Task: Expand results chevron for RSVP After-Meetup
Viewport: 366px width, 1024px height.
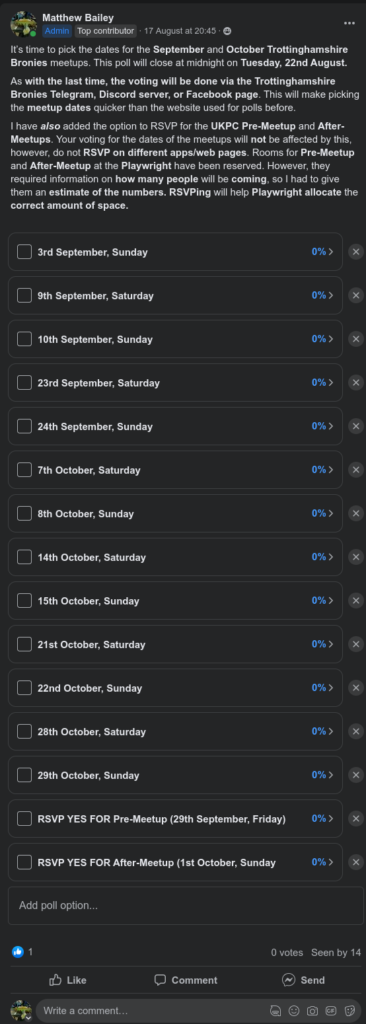Action: (x=331, y=862)
